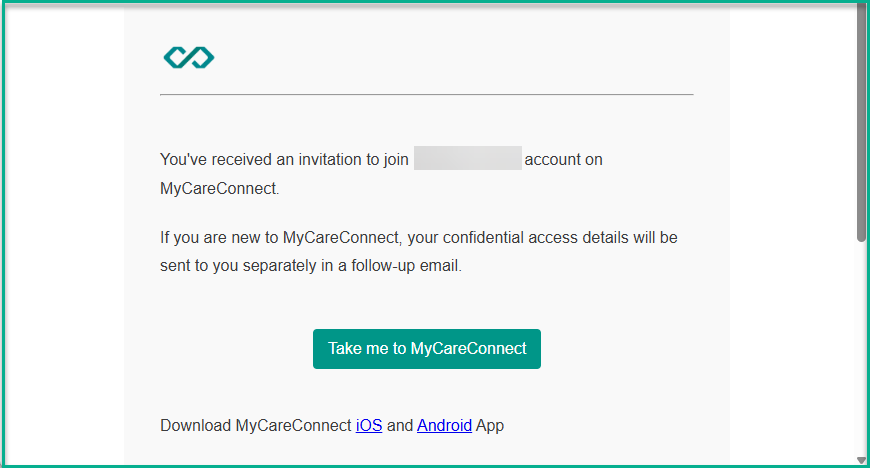This screenshot has height=468, width=870.
Task: Click the "account on" text after redaction
Action: click(563, 159)
